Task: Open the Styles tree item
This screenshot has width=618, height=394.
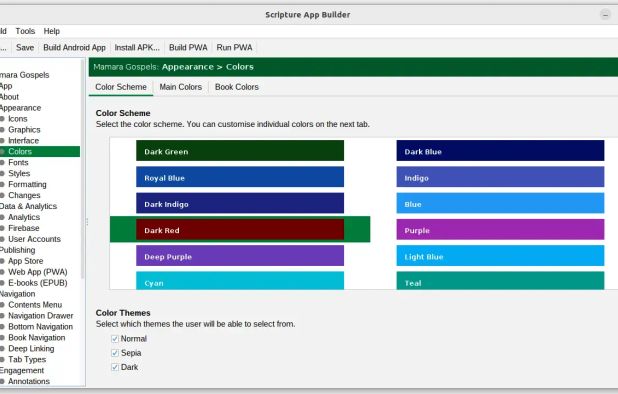Action: click(x=19, y=173)
